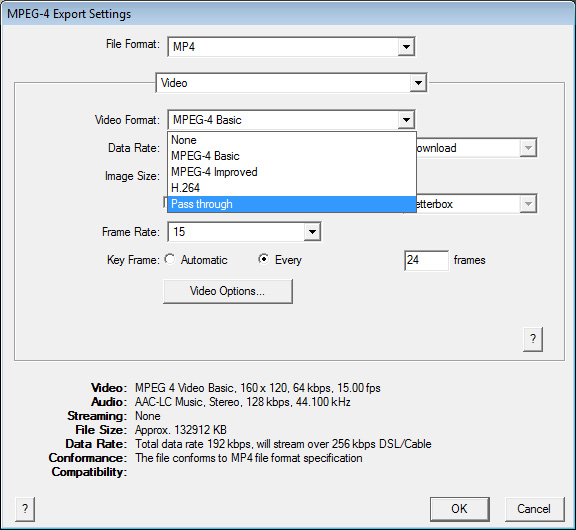Click the File Size Approx. 132912 KB text
The image size is (576, 530).
tap(181, 430)
